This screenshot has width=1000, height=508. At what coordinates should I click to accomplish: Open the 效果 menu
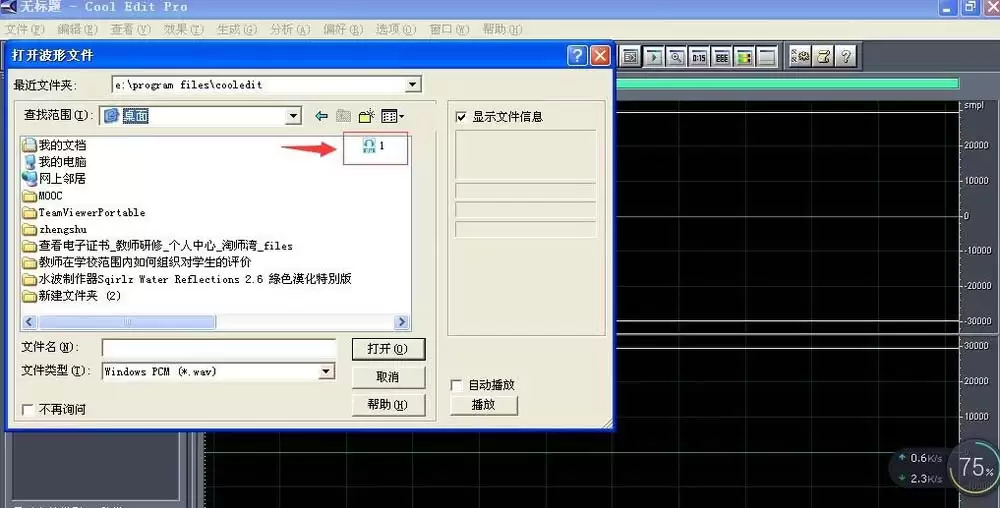pyautogui.click(x=183, y=29)
